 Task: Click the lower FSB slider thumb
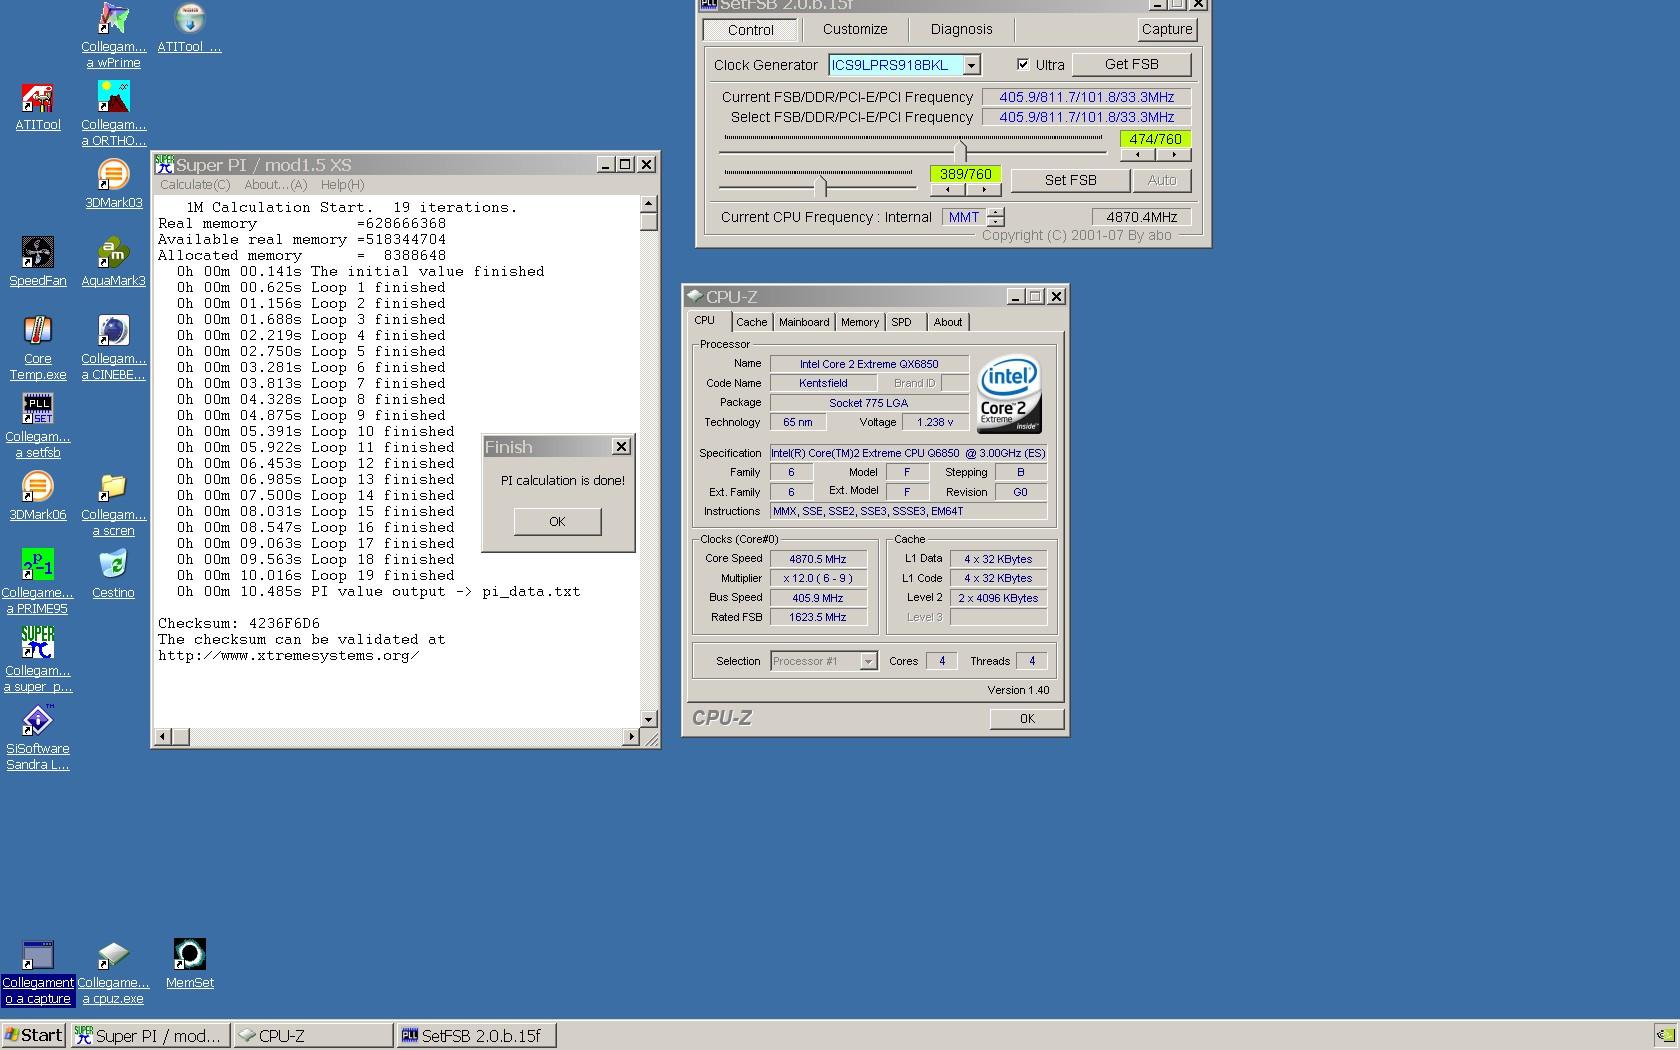tap(822, 186)
